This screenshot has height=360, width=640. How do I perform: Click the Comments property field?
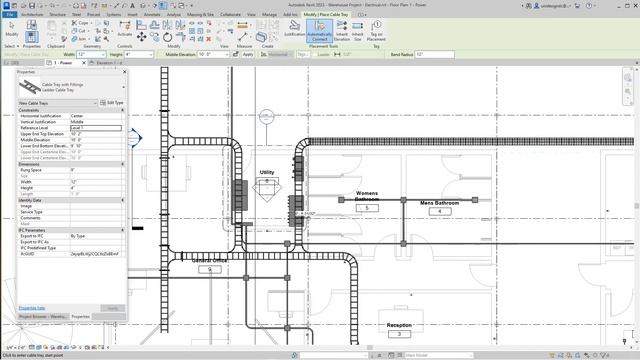coord(96,218)
